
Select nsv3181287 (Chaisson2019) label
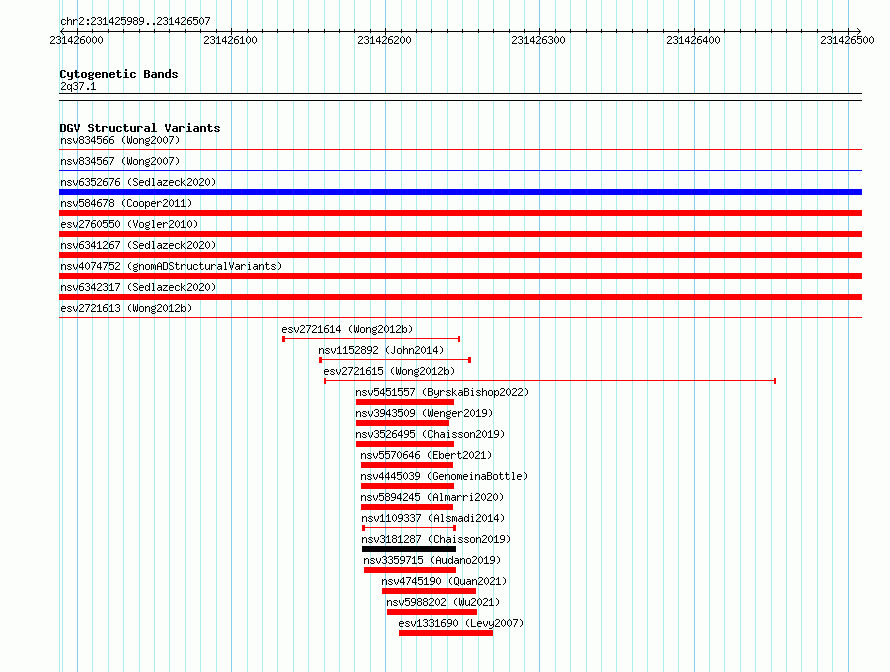436,539
